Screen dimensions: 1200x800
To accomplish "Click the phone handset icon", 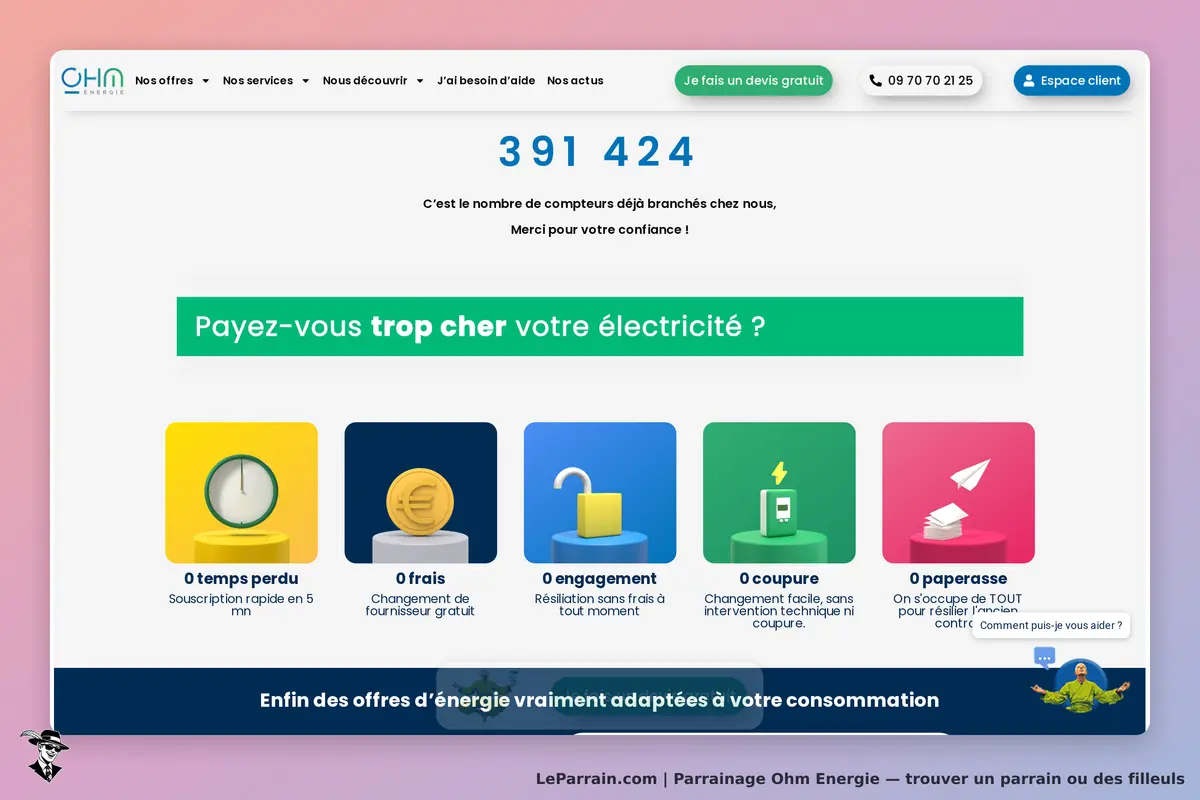I will click(876, 81).
